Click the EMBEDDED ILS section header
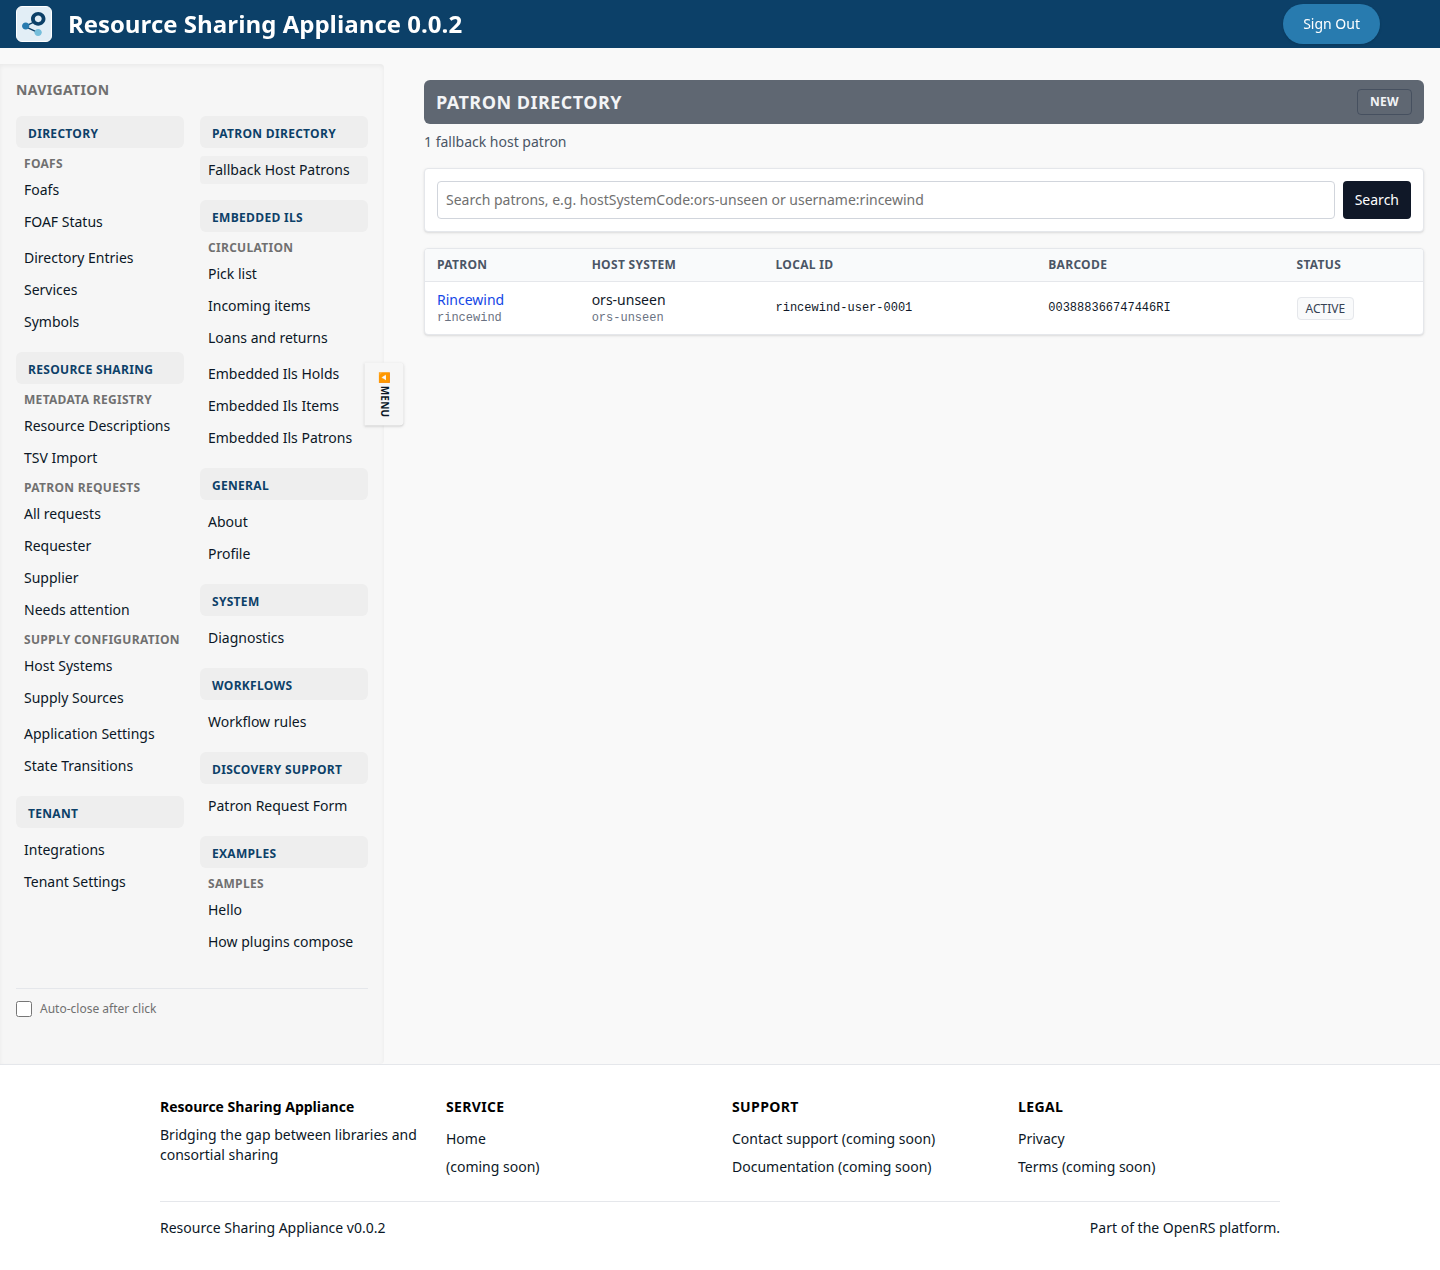Screen dimensions: 1440x1270 (x=284, y=217)
